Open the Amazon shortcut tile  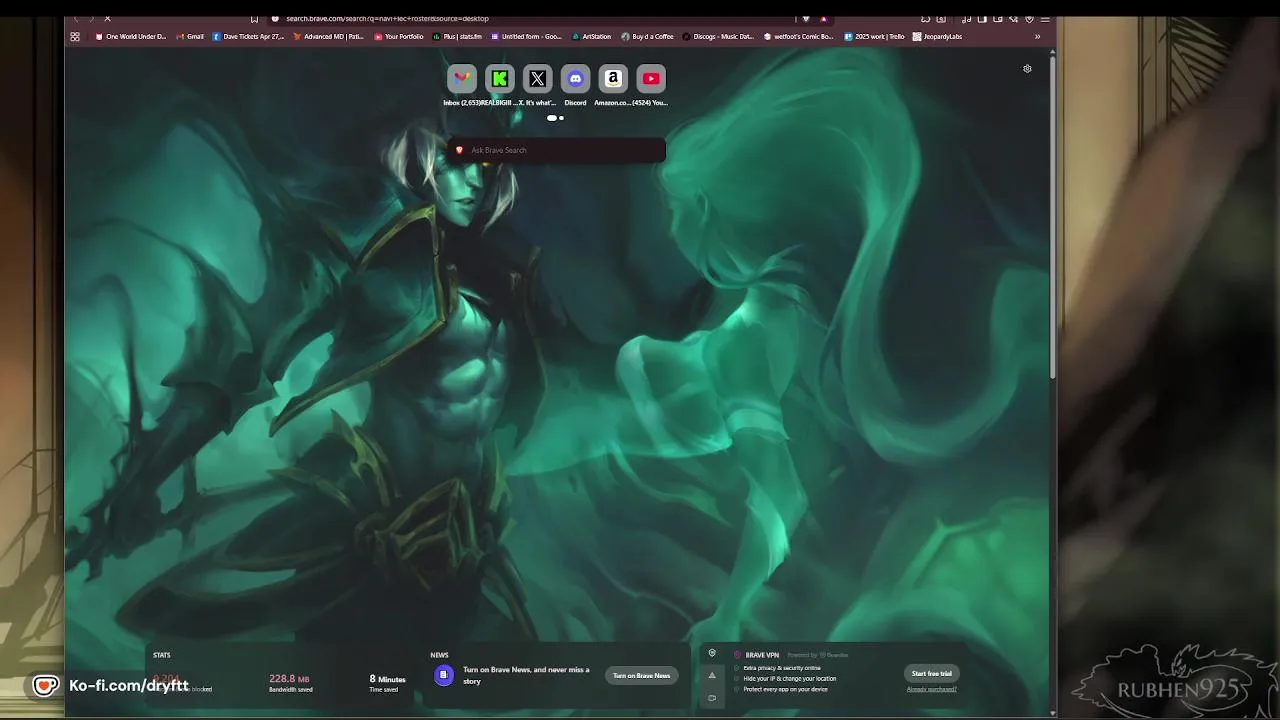point(613,79)
